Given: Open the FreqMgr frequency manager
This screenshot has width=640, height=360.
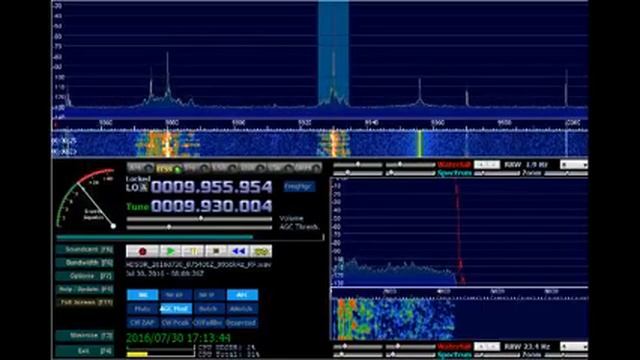Looking at the screenshot, I should (x=299, y=187).
